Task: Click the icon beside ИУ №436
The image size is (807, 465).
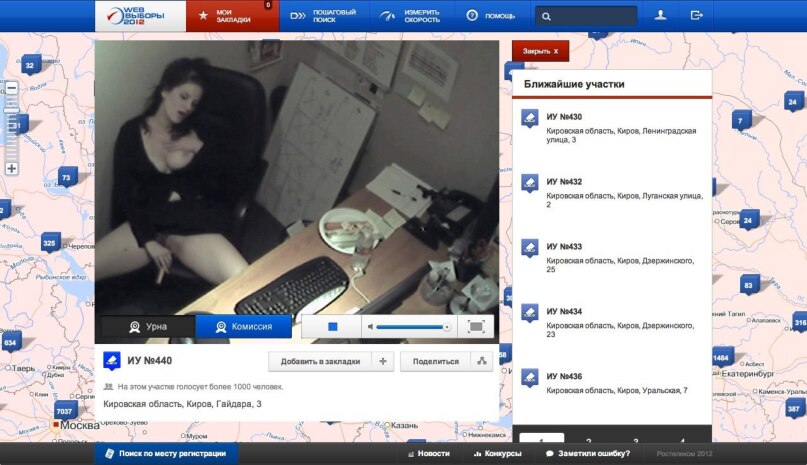Action: point(530,378)
